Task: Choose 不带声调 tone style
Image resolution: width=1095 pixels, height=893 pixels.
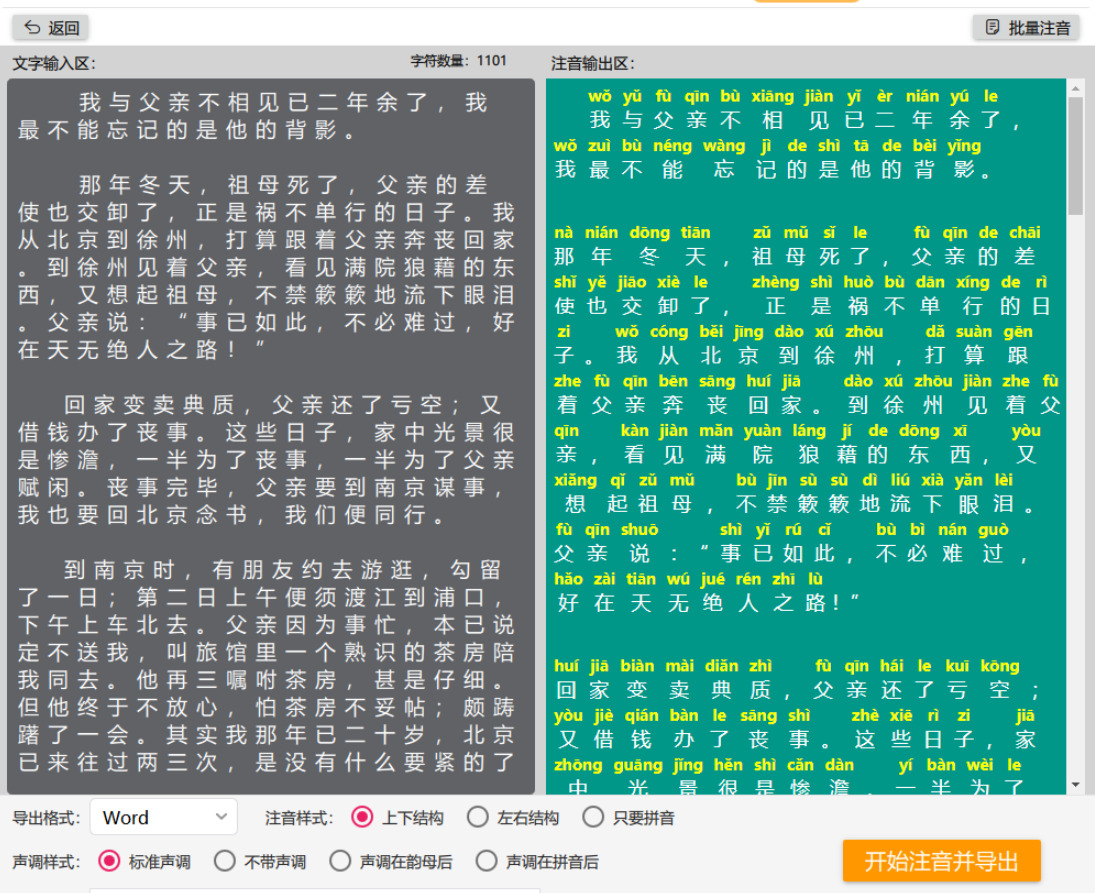Action: tap(224, 861)
